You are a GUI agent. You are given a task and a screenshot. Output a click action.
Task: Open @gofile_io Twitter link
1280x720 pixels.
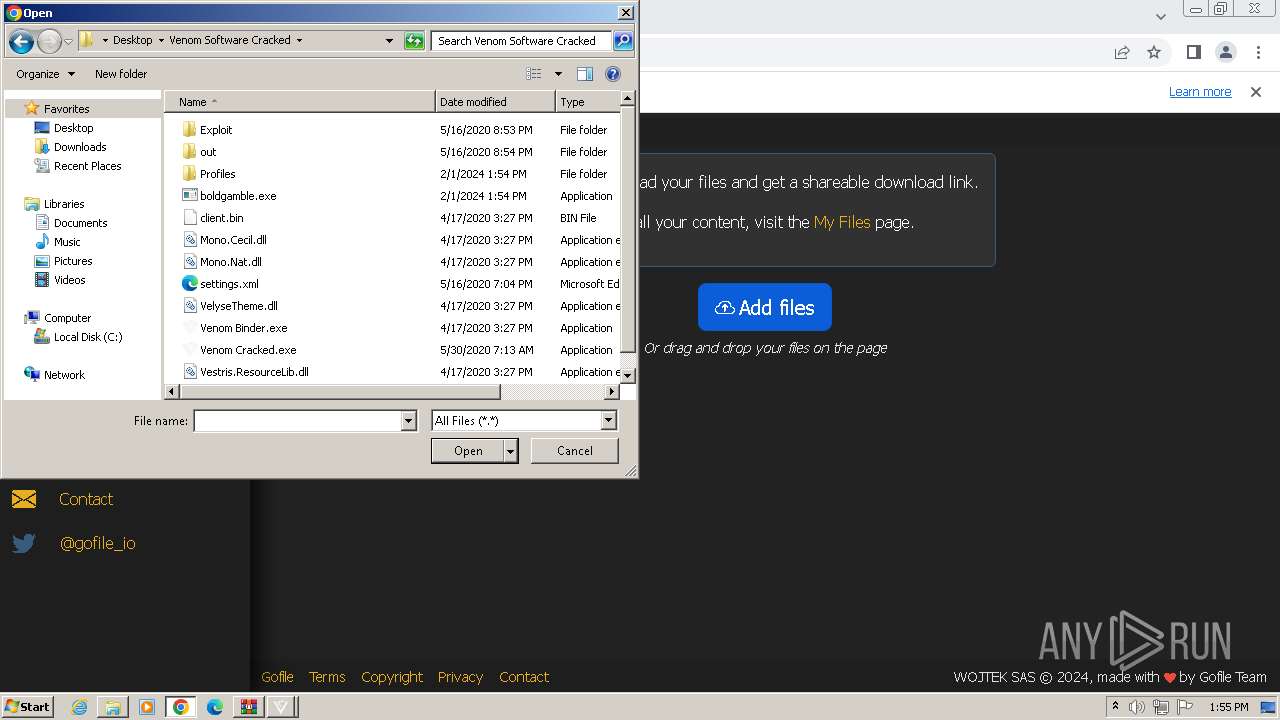(x=97, y=543)
